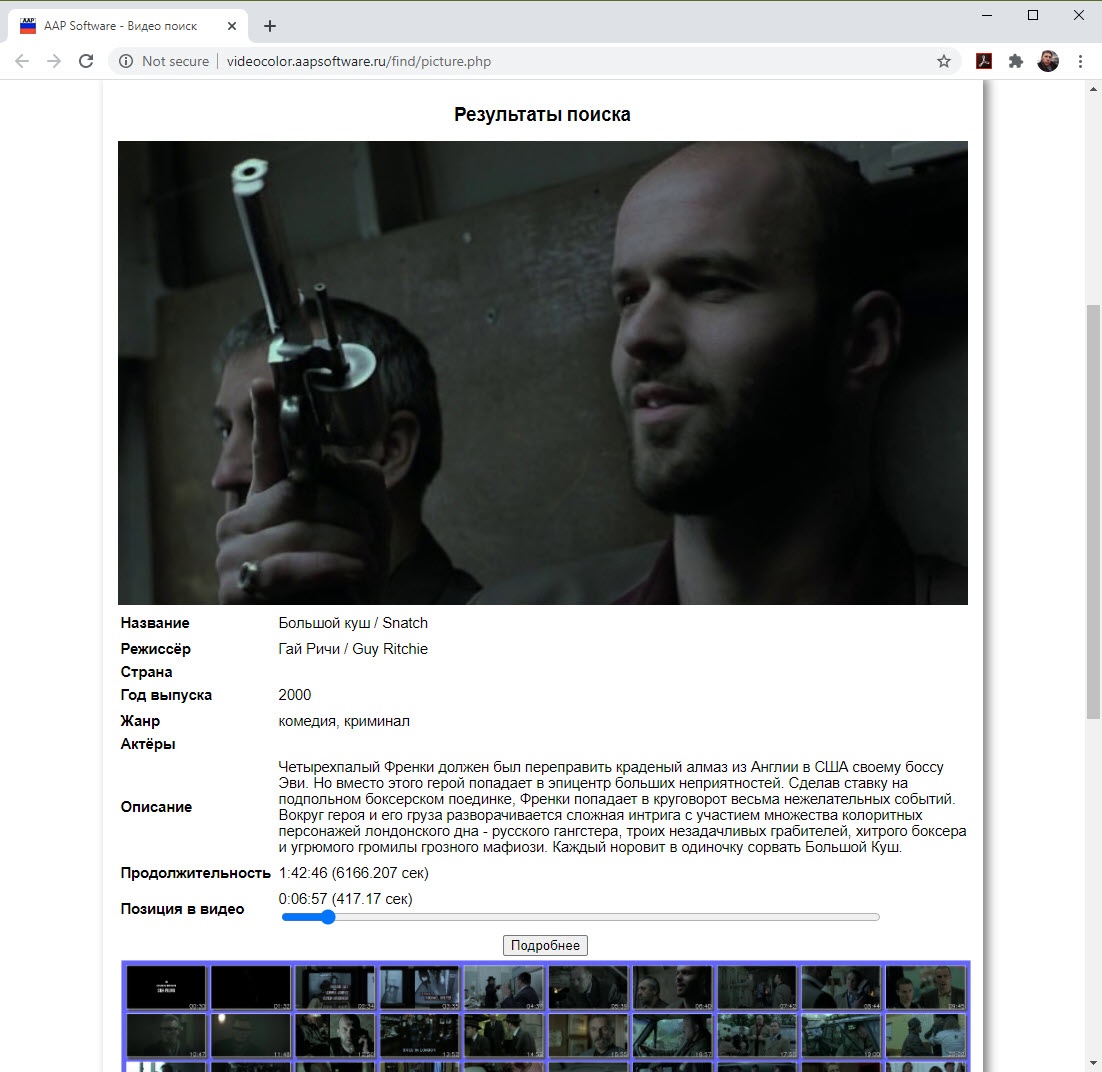This screenshot has width=1102, height=1072.
Task: Open fifth thumbnail in the second row
Action: [x=504, y=1035]
